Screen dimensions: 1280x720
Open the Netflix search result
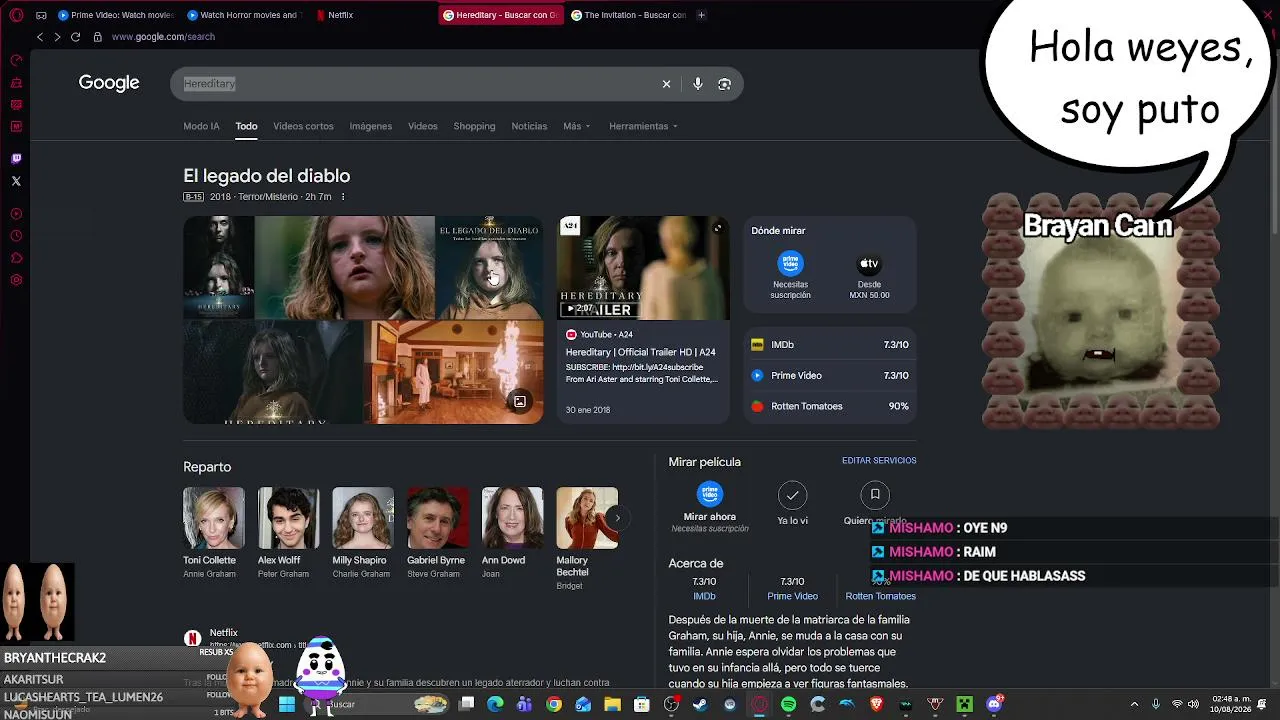click(223, 633)
